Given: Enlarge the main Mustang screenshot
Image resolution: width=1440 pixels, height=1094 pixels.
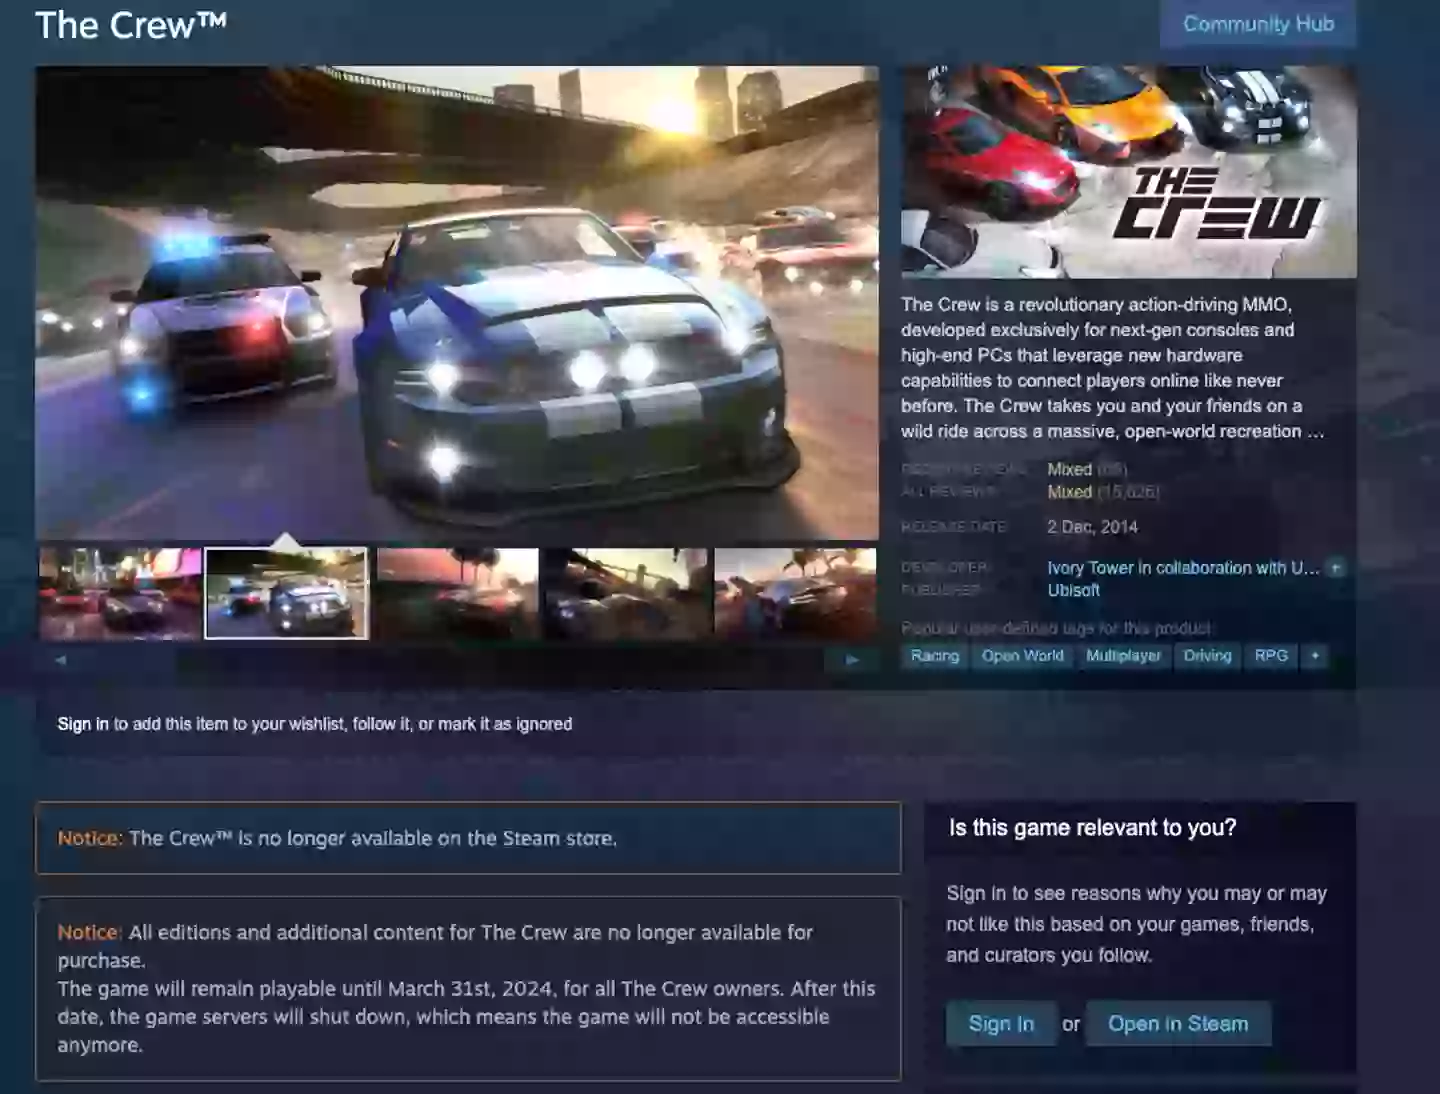Looking at the screenshot, I should (x=457, y=303).
